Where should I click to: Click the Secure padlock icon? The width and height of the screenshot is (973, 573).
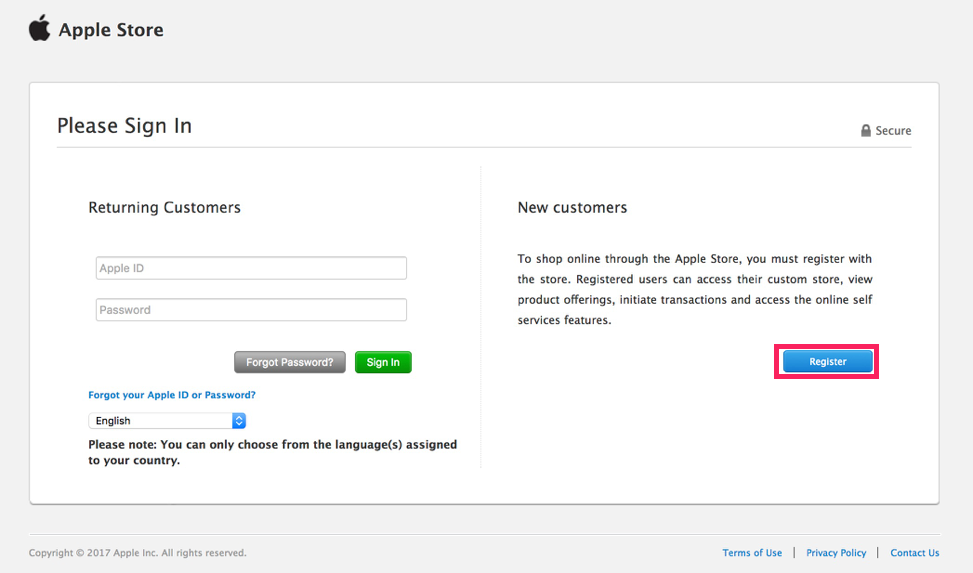[x=866, y=131]
